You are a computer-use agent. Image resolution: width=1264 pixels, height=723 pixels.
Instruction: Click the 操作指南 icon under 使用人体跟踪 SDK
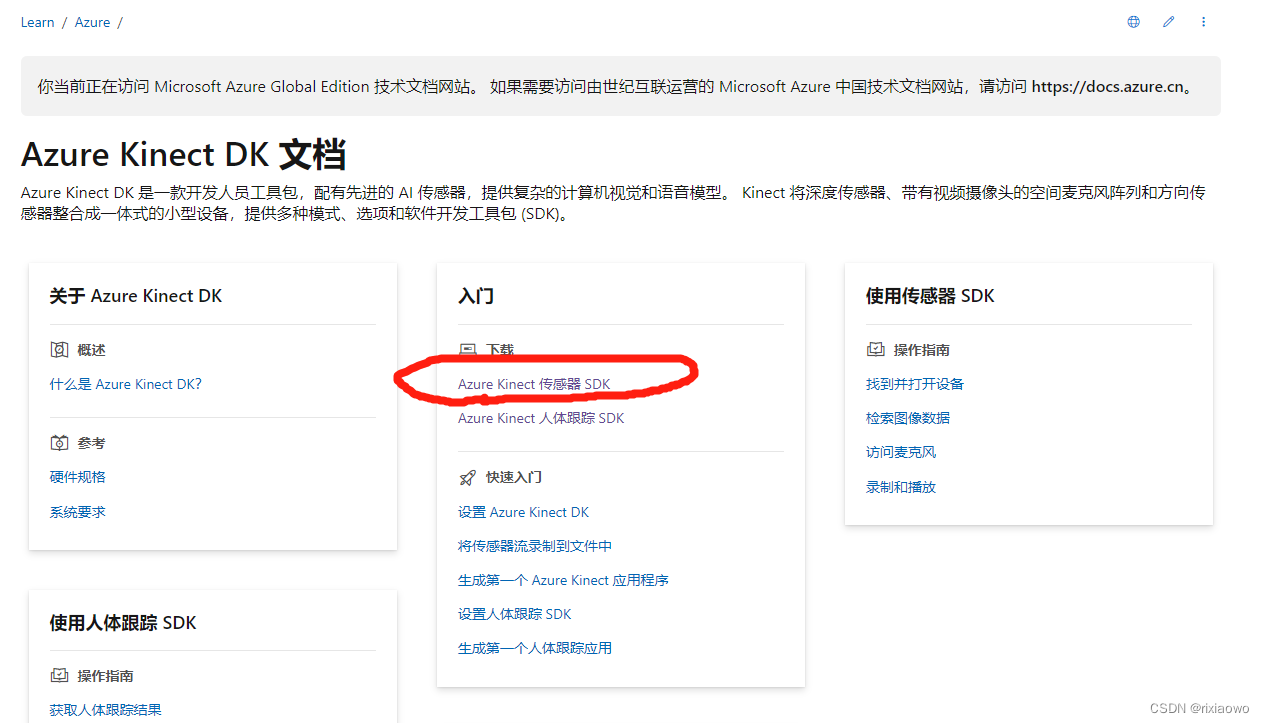tap(59, 676)
